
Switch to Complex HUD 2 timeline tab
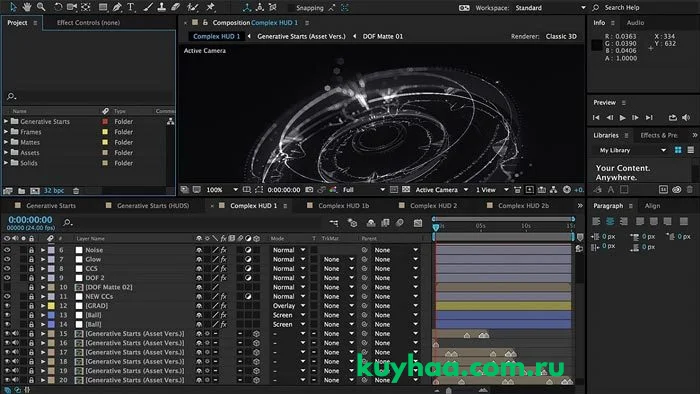pos(433,206)
